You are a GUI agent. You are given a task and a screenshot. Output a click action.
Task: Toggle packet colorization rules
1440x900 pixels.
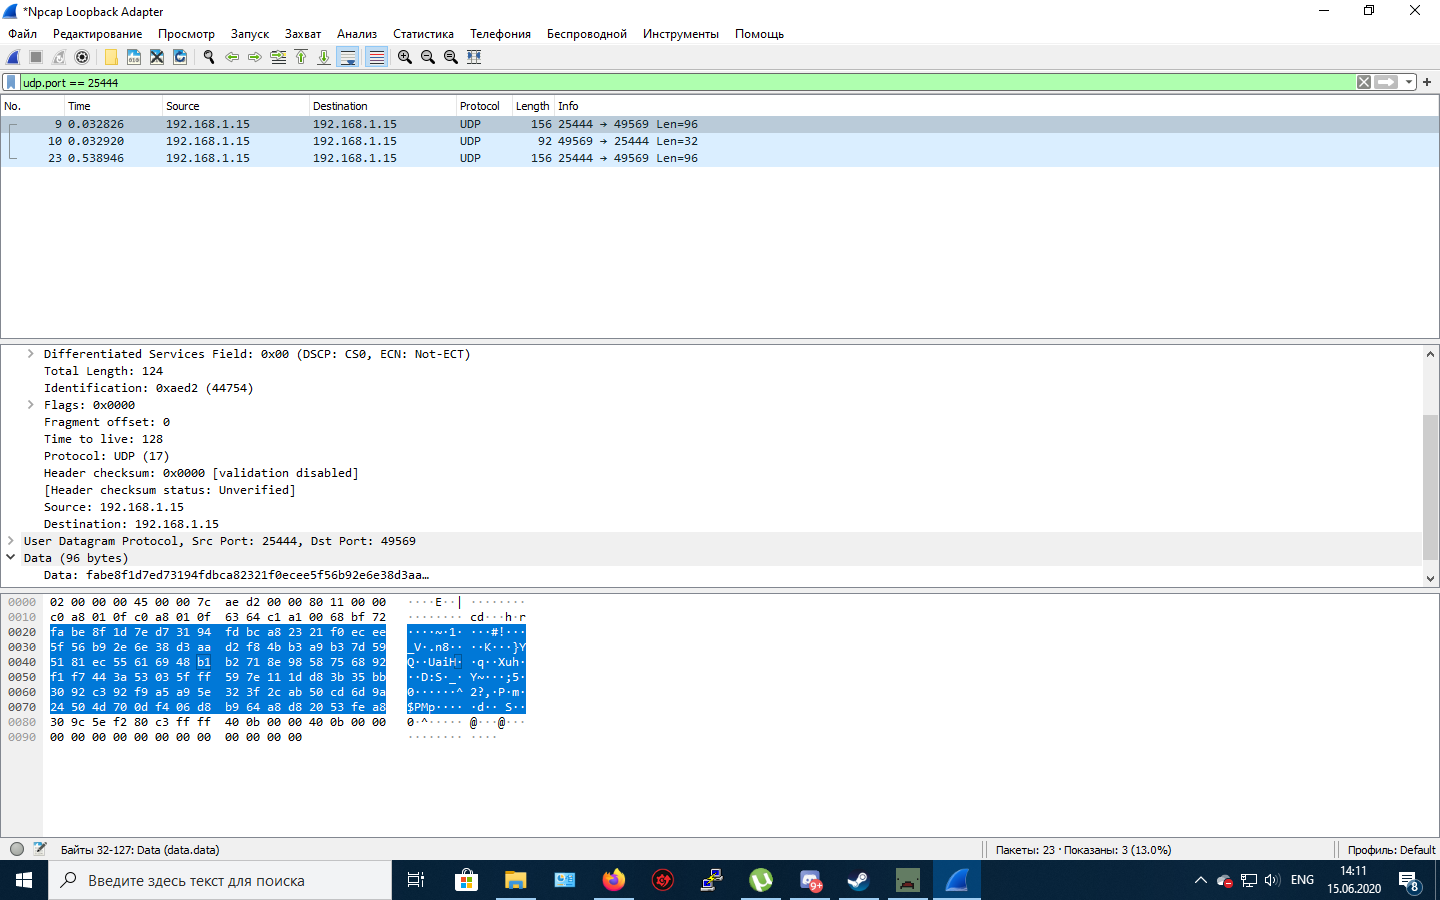[x=376, y=57]
